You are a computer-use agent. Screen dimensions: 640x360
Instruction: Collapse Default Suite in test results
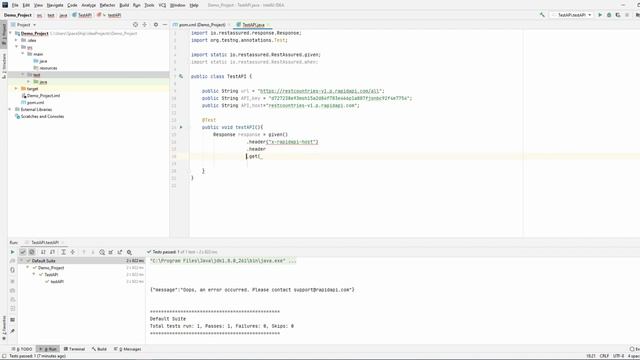tap(22, 260)
